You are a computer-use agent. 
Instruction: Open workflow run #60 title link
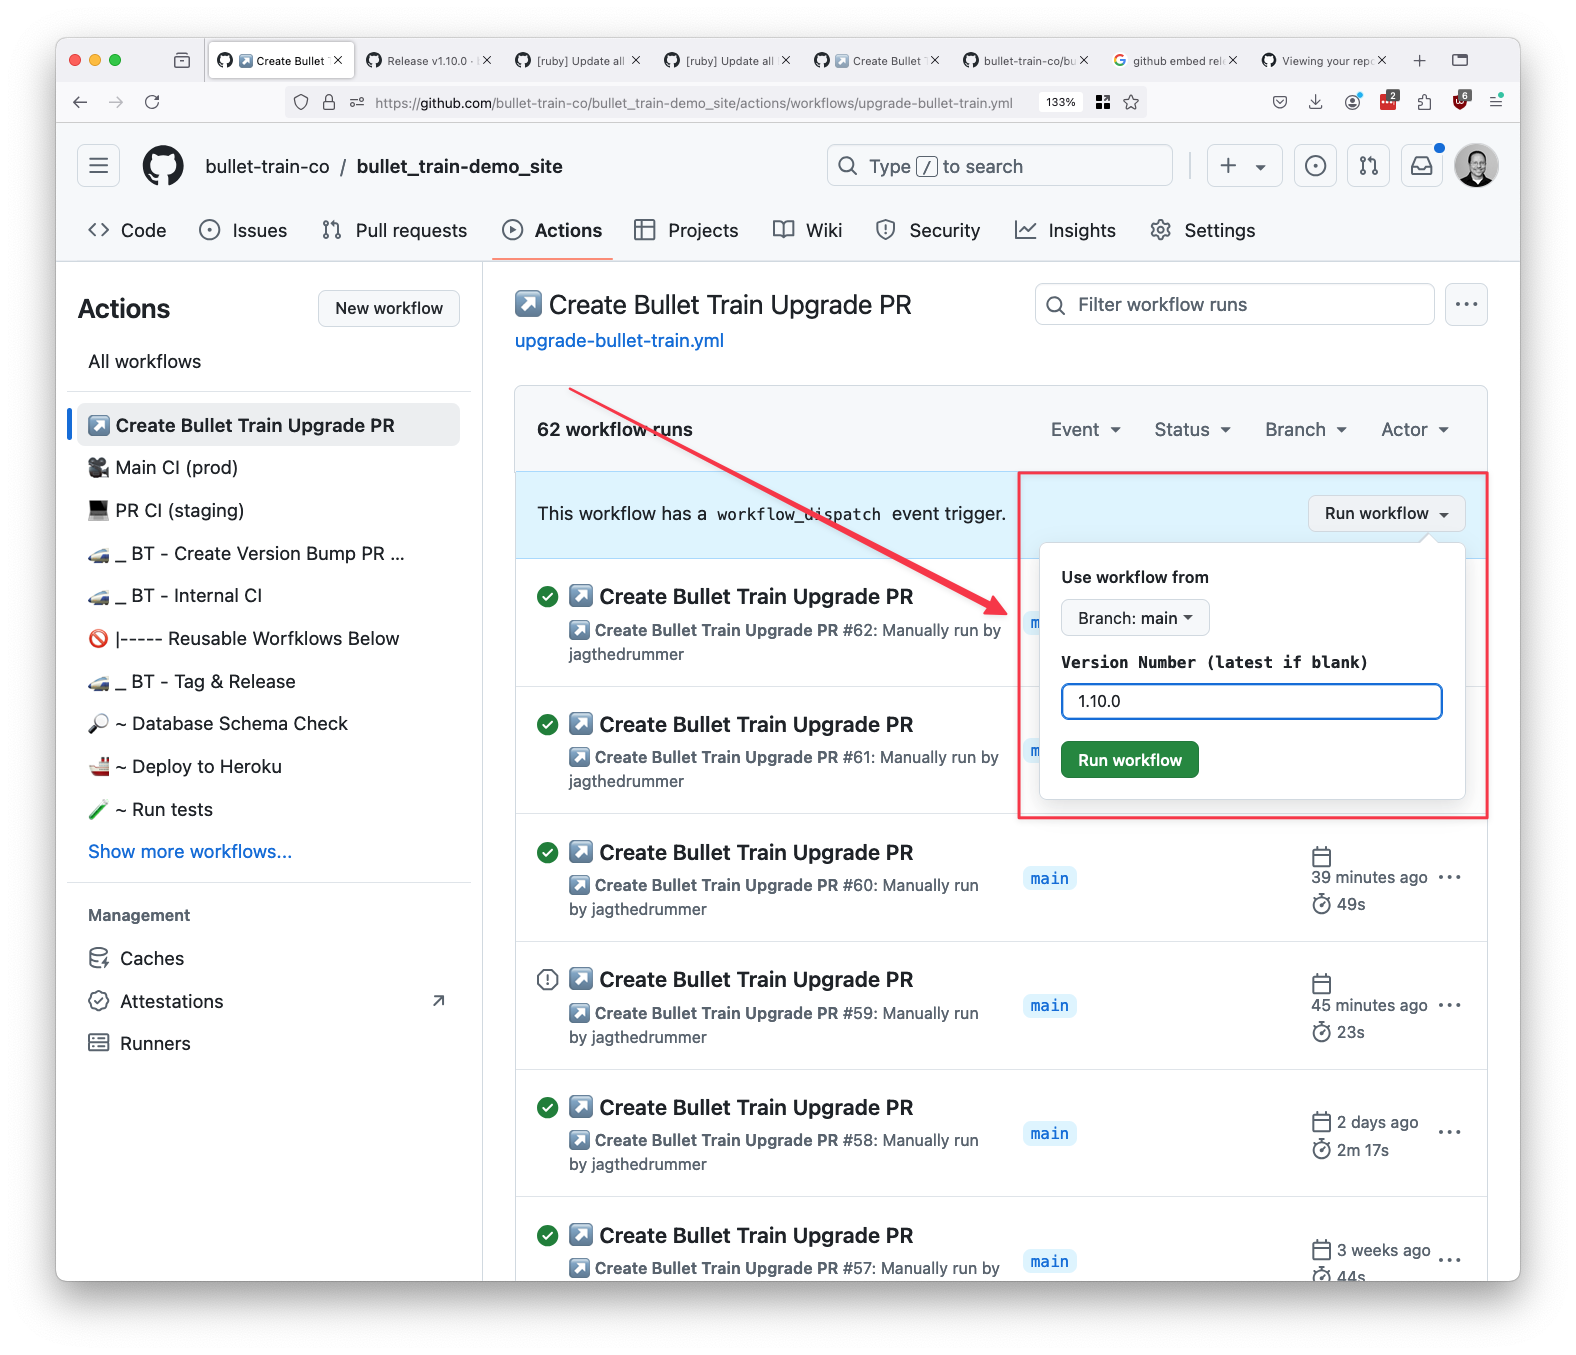tap(756, 852)
